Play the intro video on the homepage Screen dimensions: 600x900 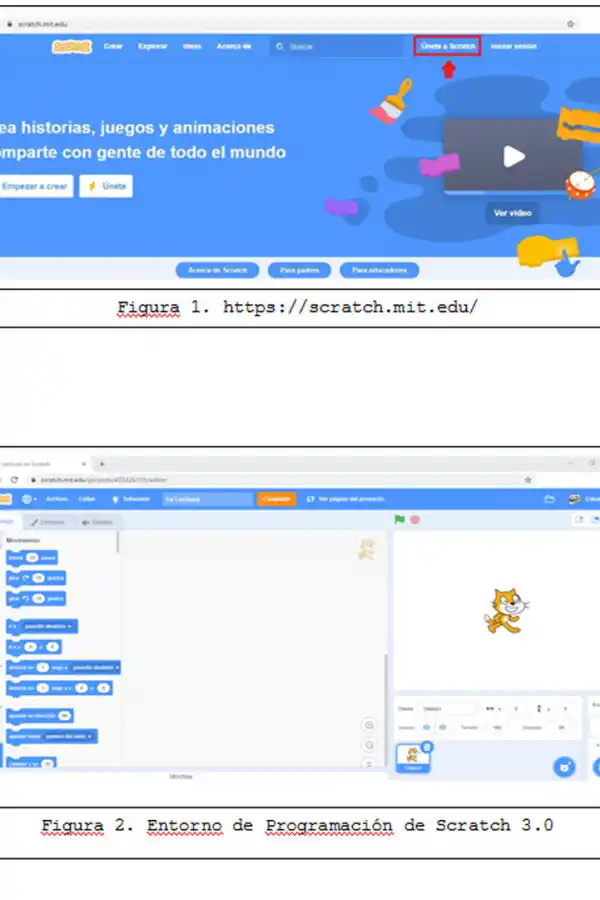[513, 156]
